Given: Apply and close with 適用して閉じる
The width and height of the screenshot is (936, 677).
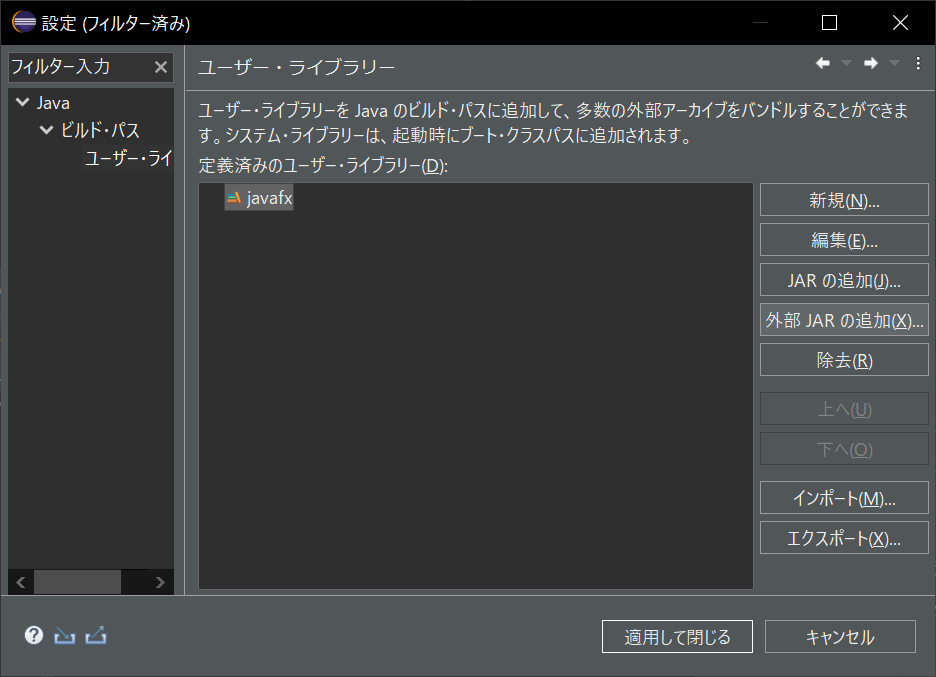Looking at the screenshot, I should tap(677, 636).
